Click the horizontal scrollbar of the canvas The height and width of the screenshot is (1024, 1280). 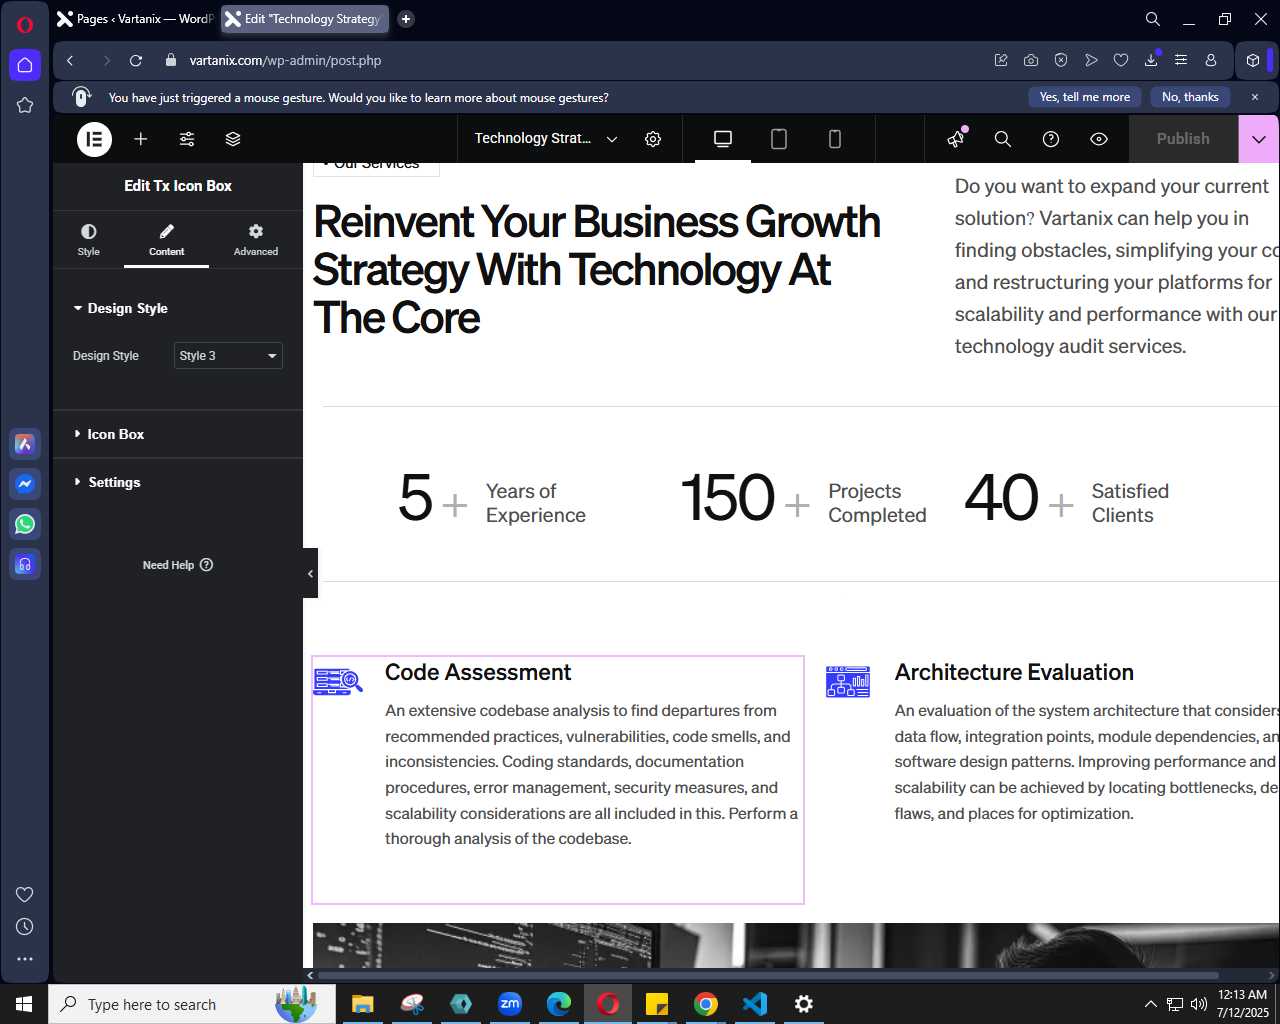(x=768, y=975)
